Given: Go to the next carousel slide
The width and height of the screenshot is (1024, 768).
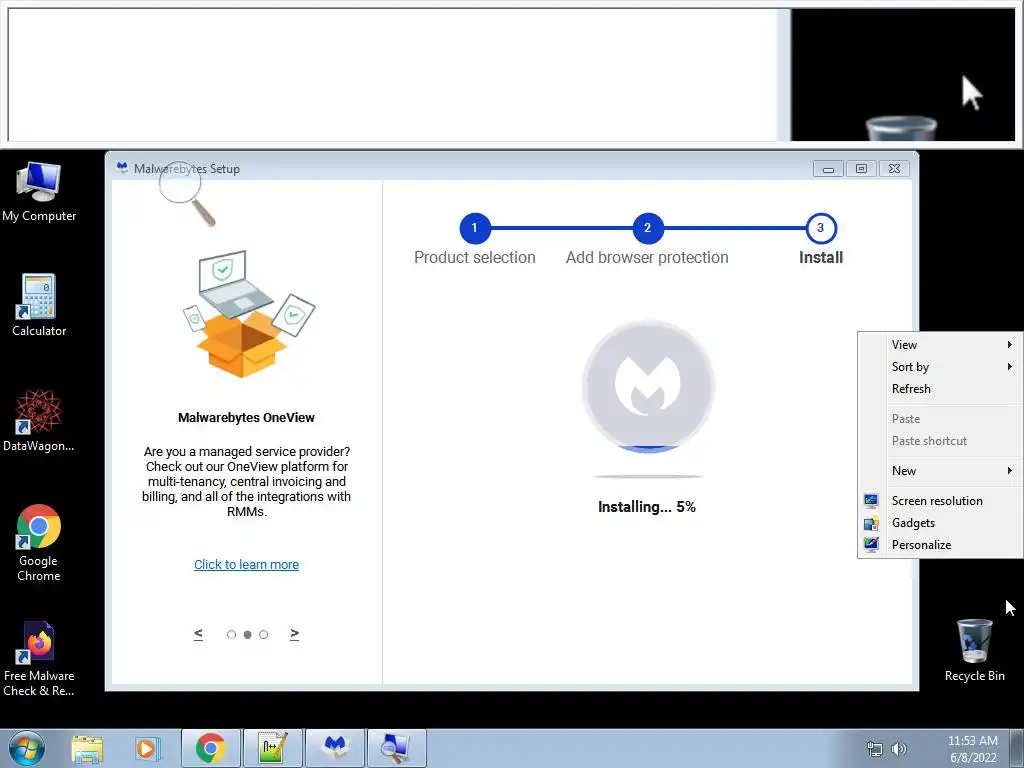Looking at the screenshot, I should (x=295, y=633).
